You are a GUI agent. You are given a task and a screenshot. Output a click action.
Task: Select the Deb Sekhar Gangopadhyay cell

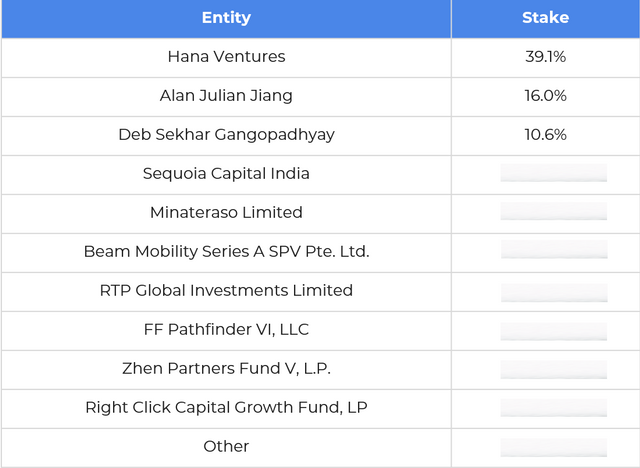click(226, 135)
